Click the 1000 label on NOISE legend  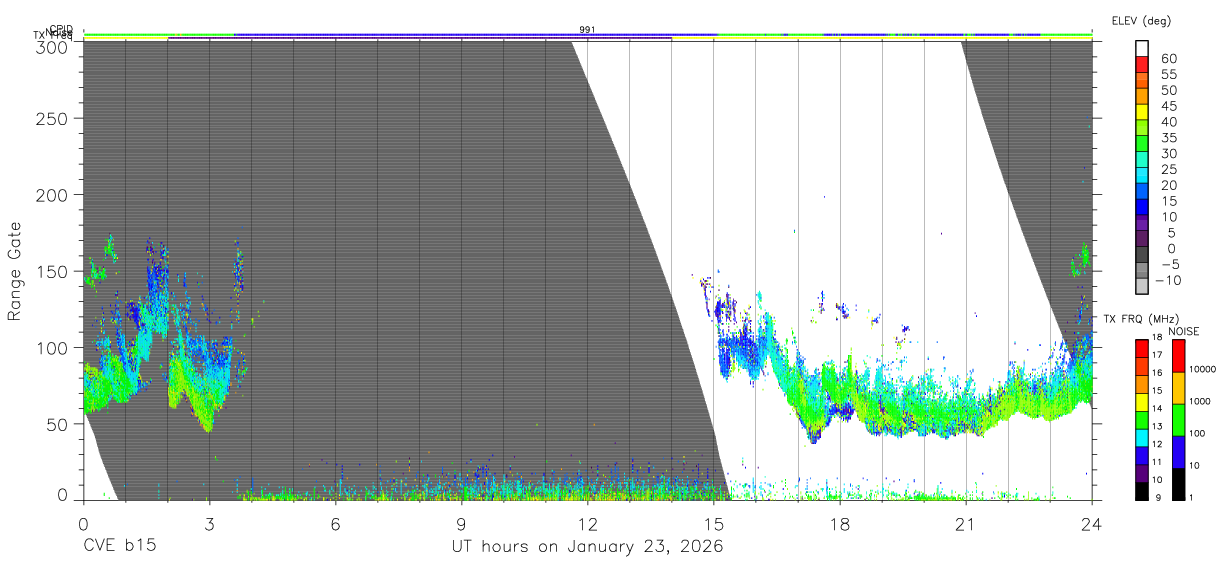pyautogui.click(x=1200, y=401)
